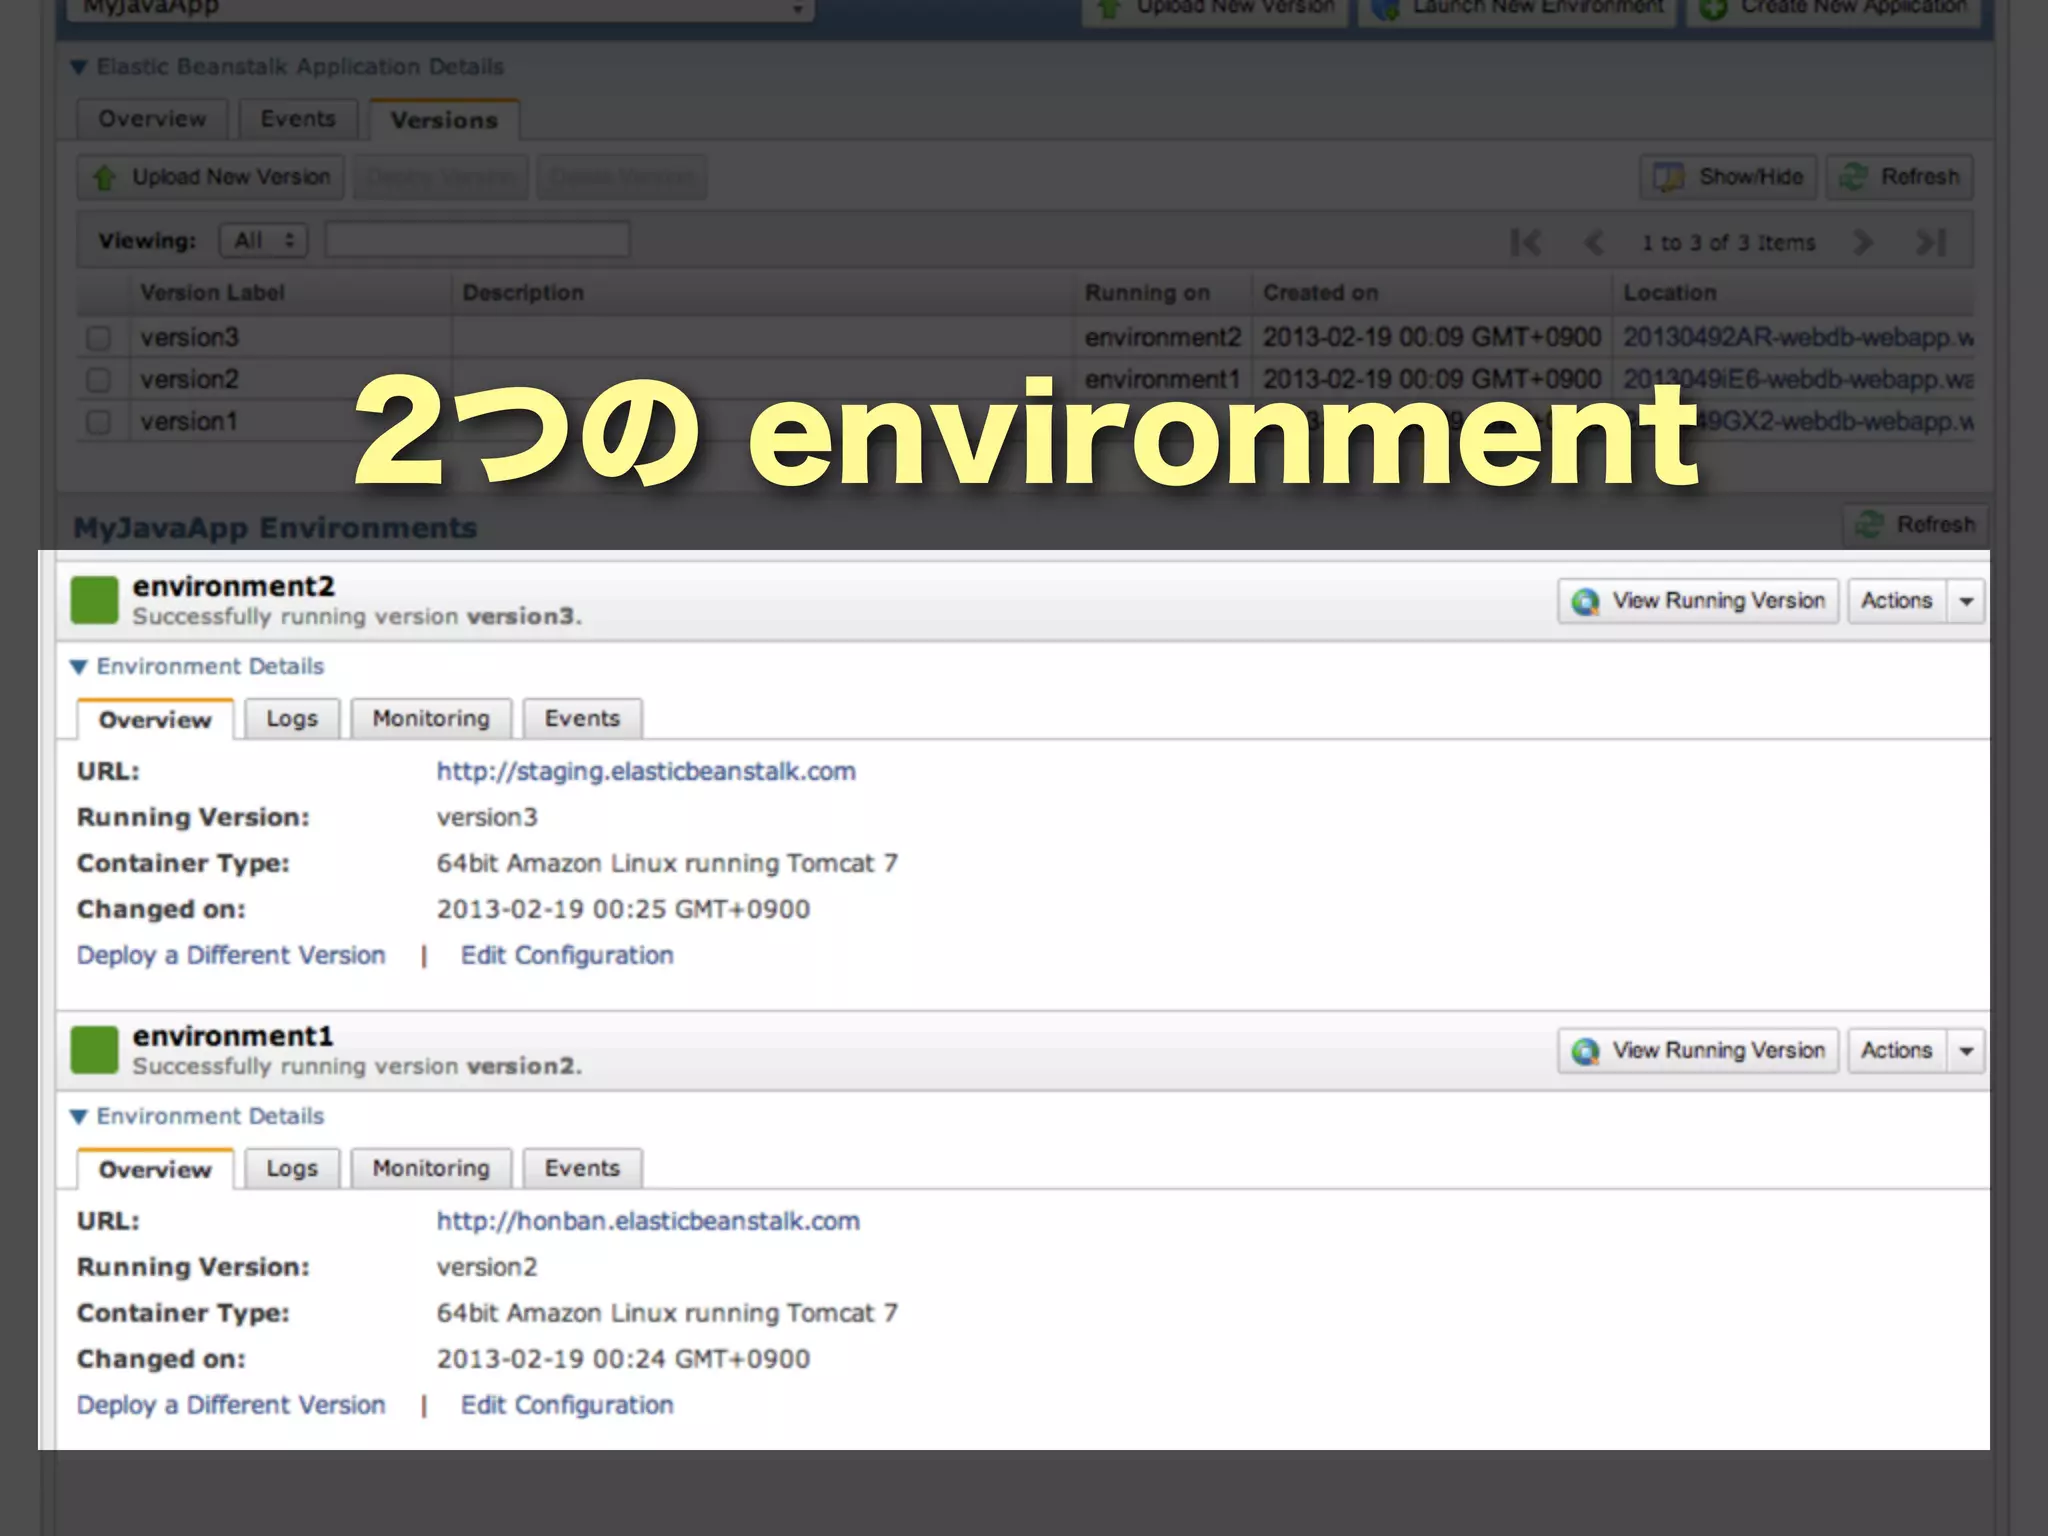Click the globe icon in environment2's View Running Version
The width and height of the screenshot is (2048, 1536).
click(x=1585, y=601)
